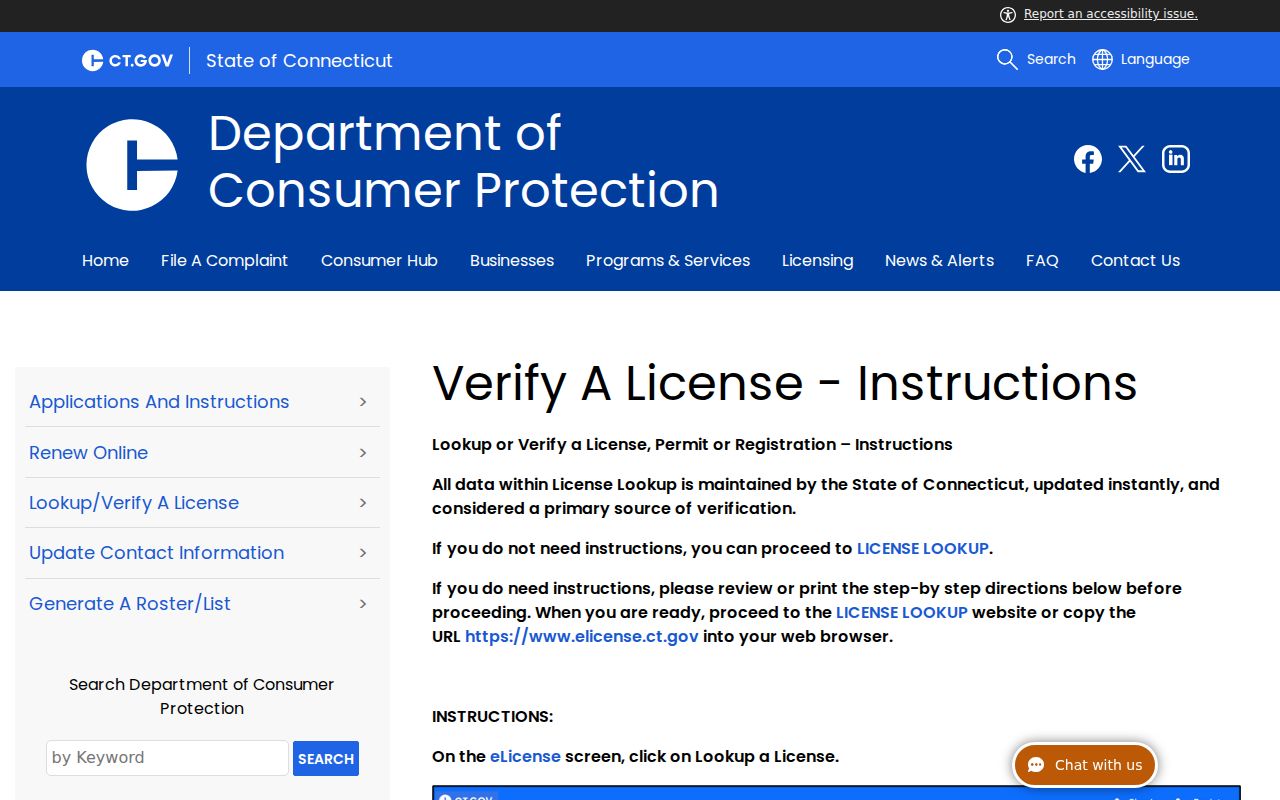Click the accessibility person icon
Image resolution: width=1280 pixels, height=800 pixels.
[x=1008, y=14]
